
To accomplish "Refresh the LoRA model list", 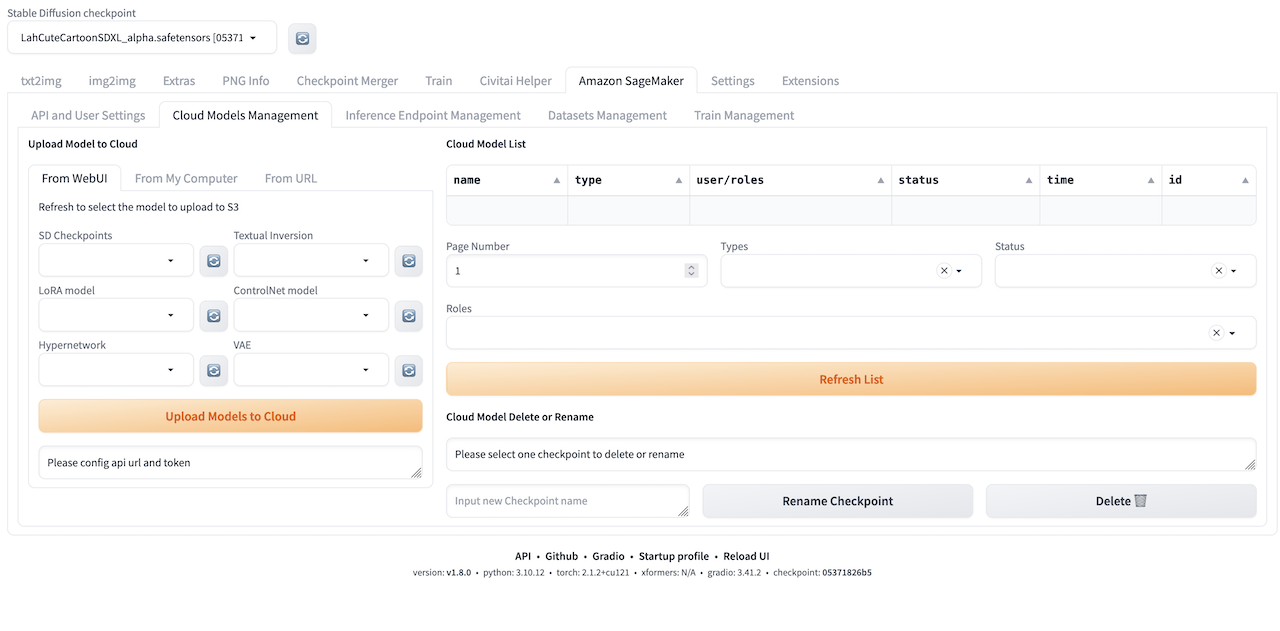I will (x=213, y=316).
